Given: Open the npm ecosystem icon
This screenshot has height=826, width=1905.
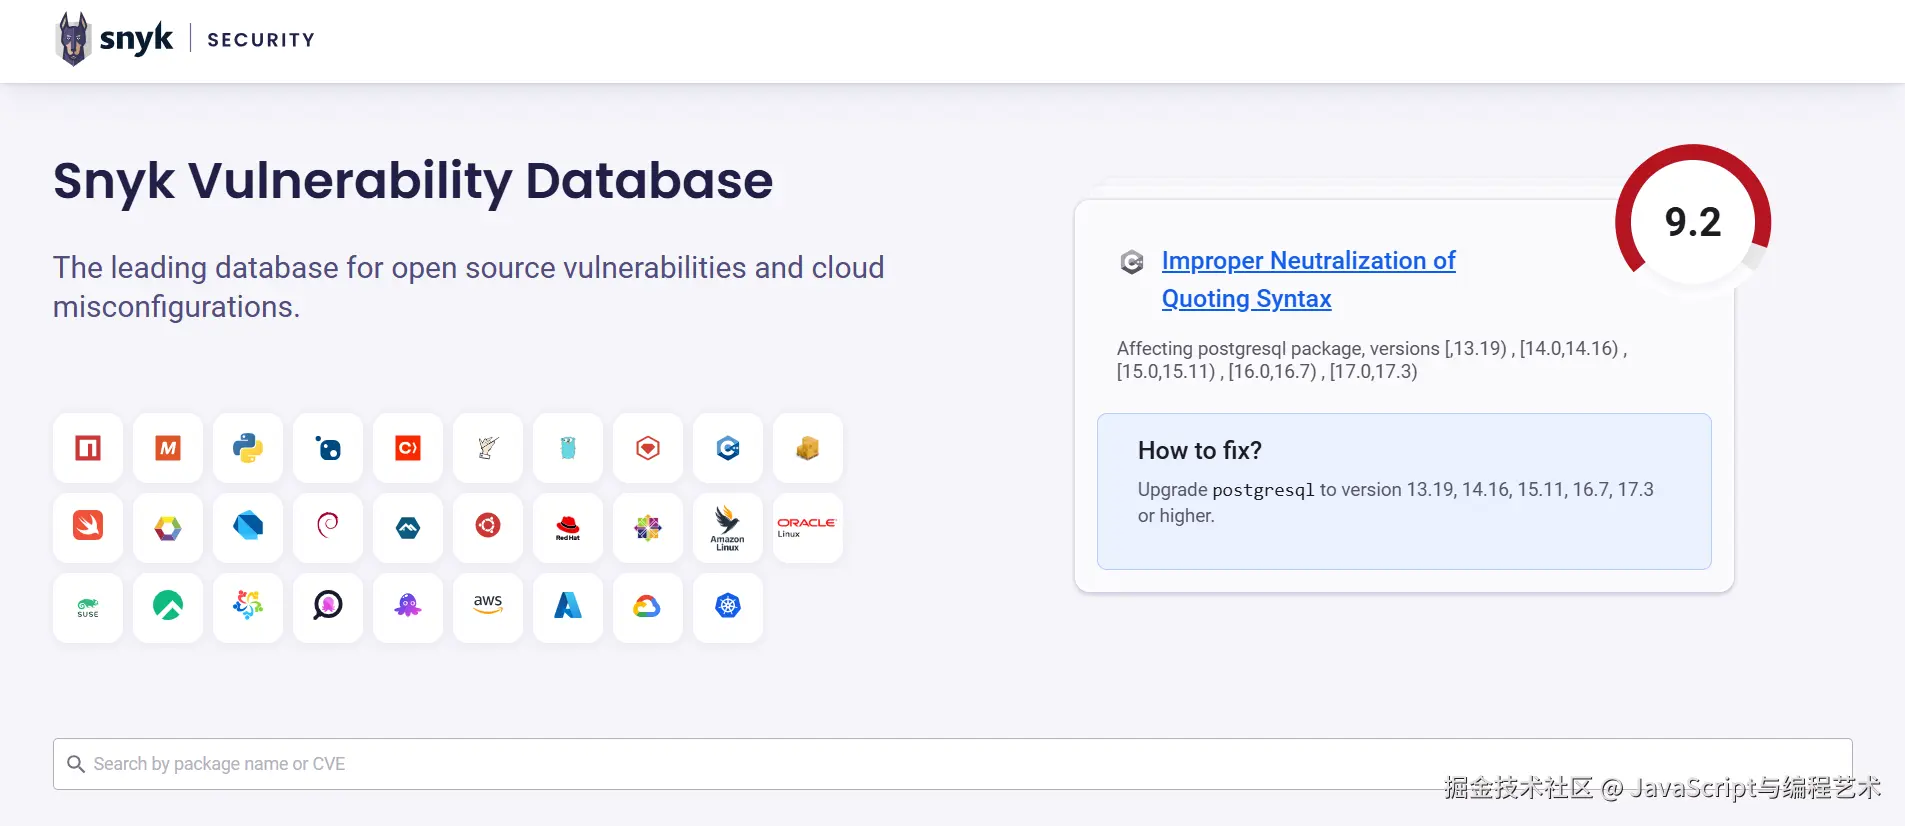Looking at the screenshot, I should 88,448.
